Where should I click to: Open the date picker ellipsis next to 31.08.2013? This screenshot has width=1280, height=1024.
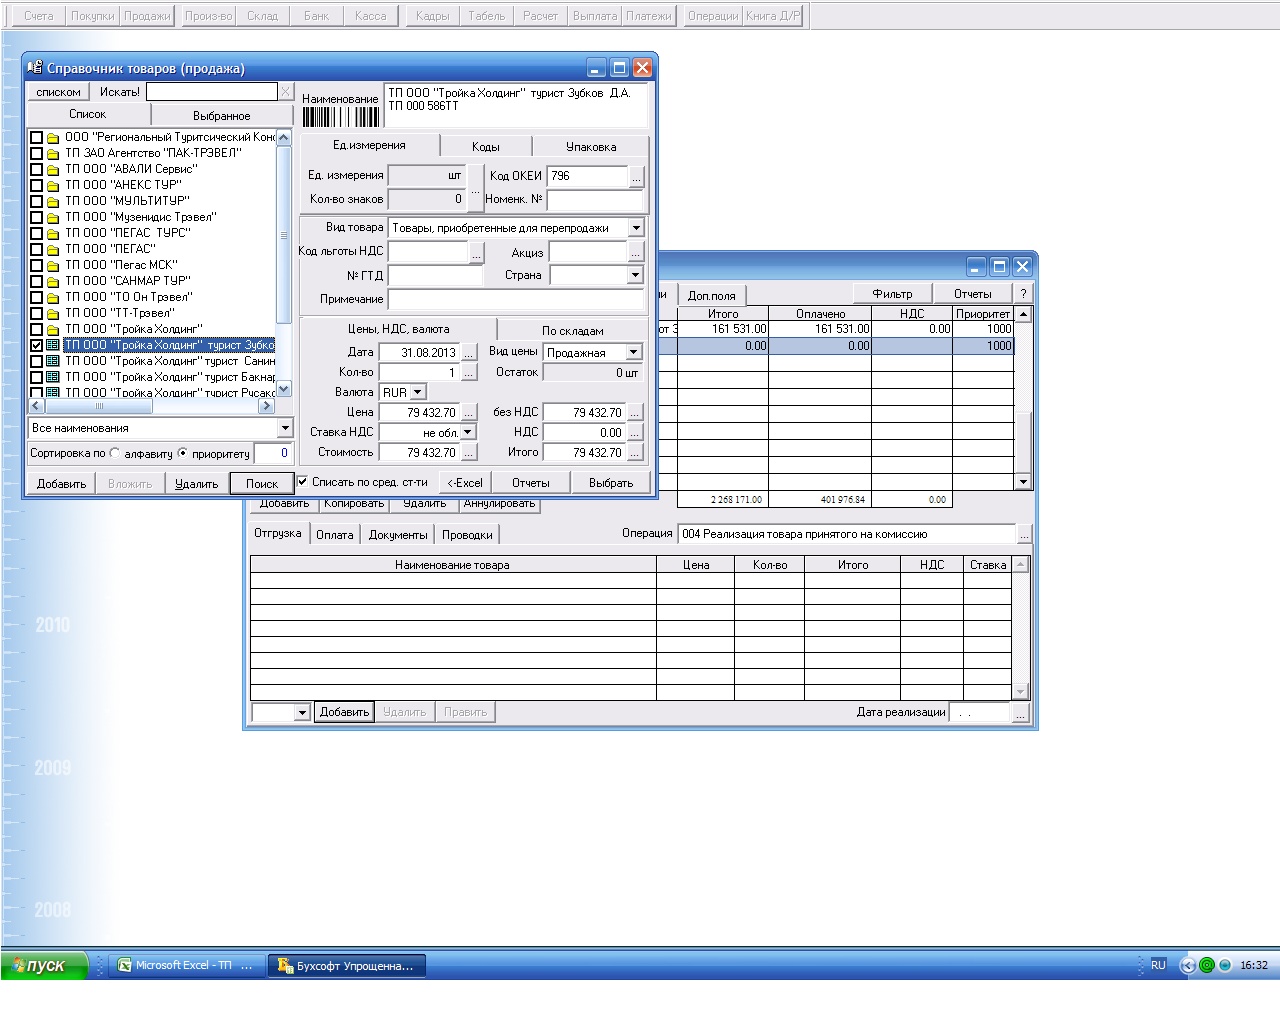pyautogui.click(x=469, y=353)
